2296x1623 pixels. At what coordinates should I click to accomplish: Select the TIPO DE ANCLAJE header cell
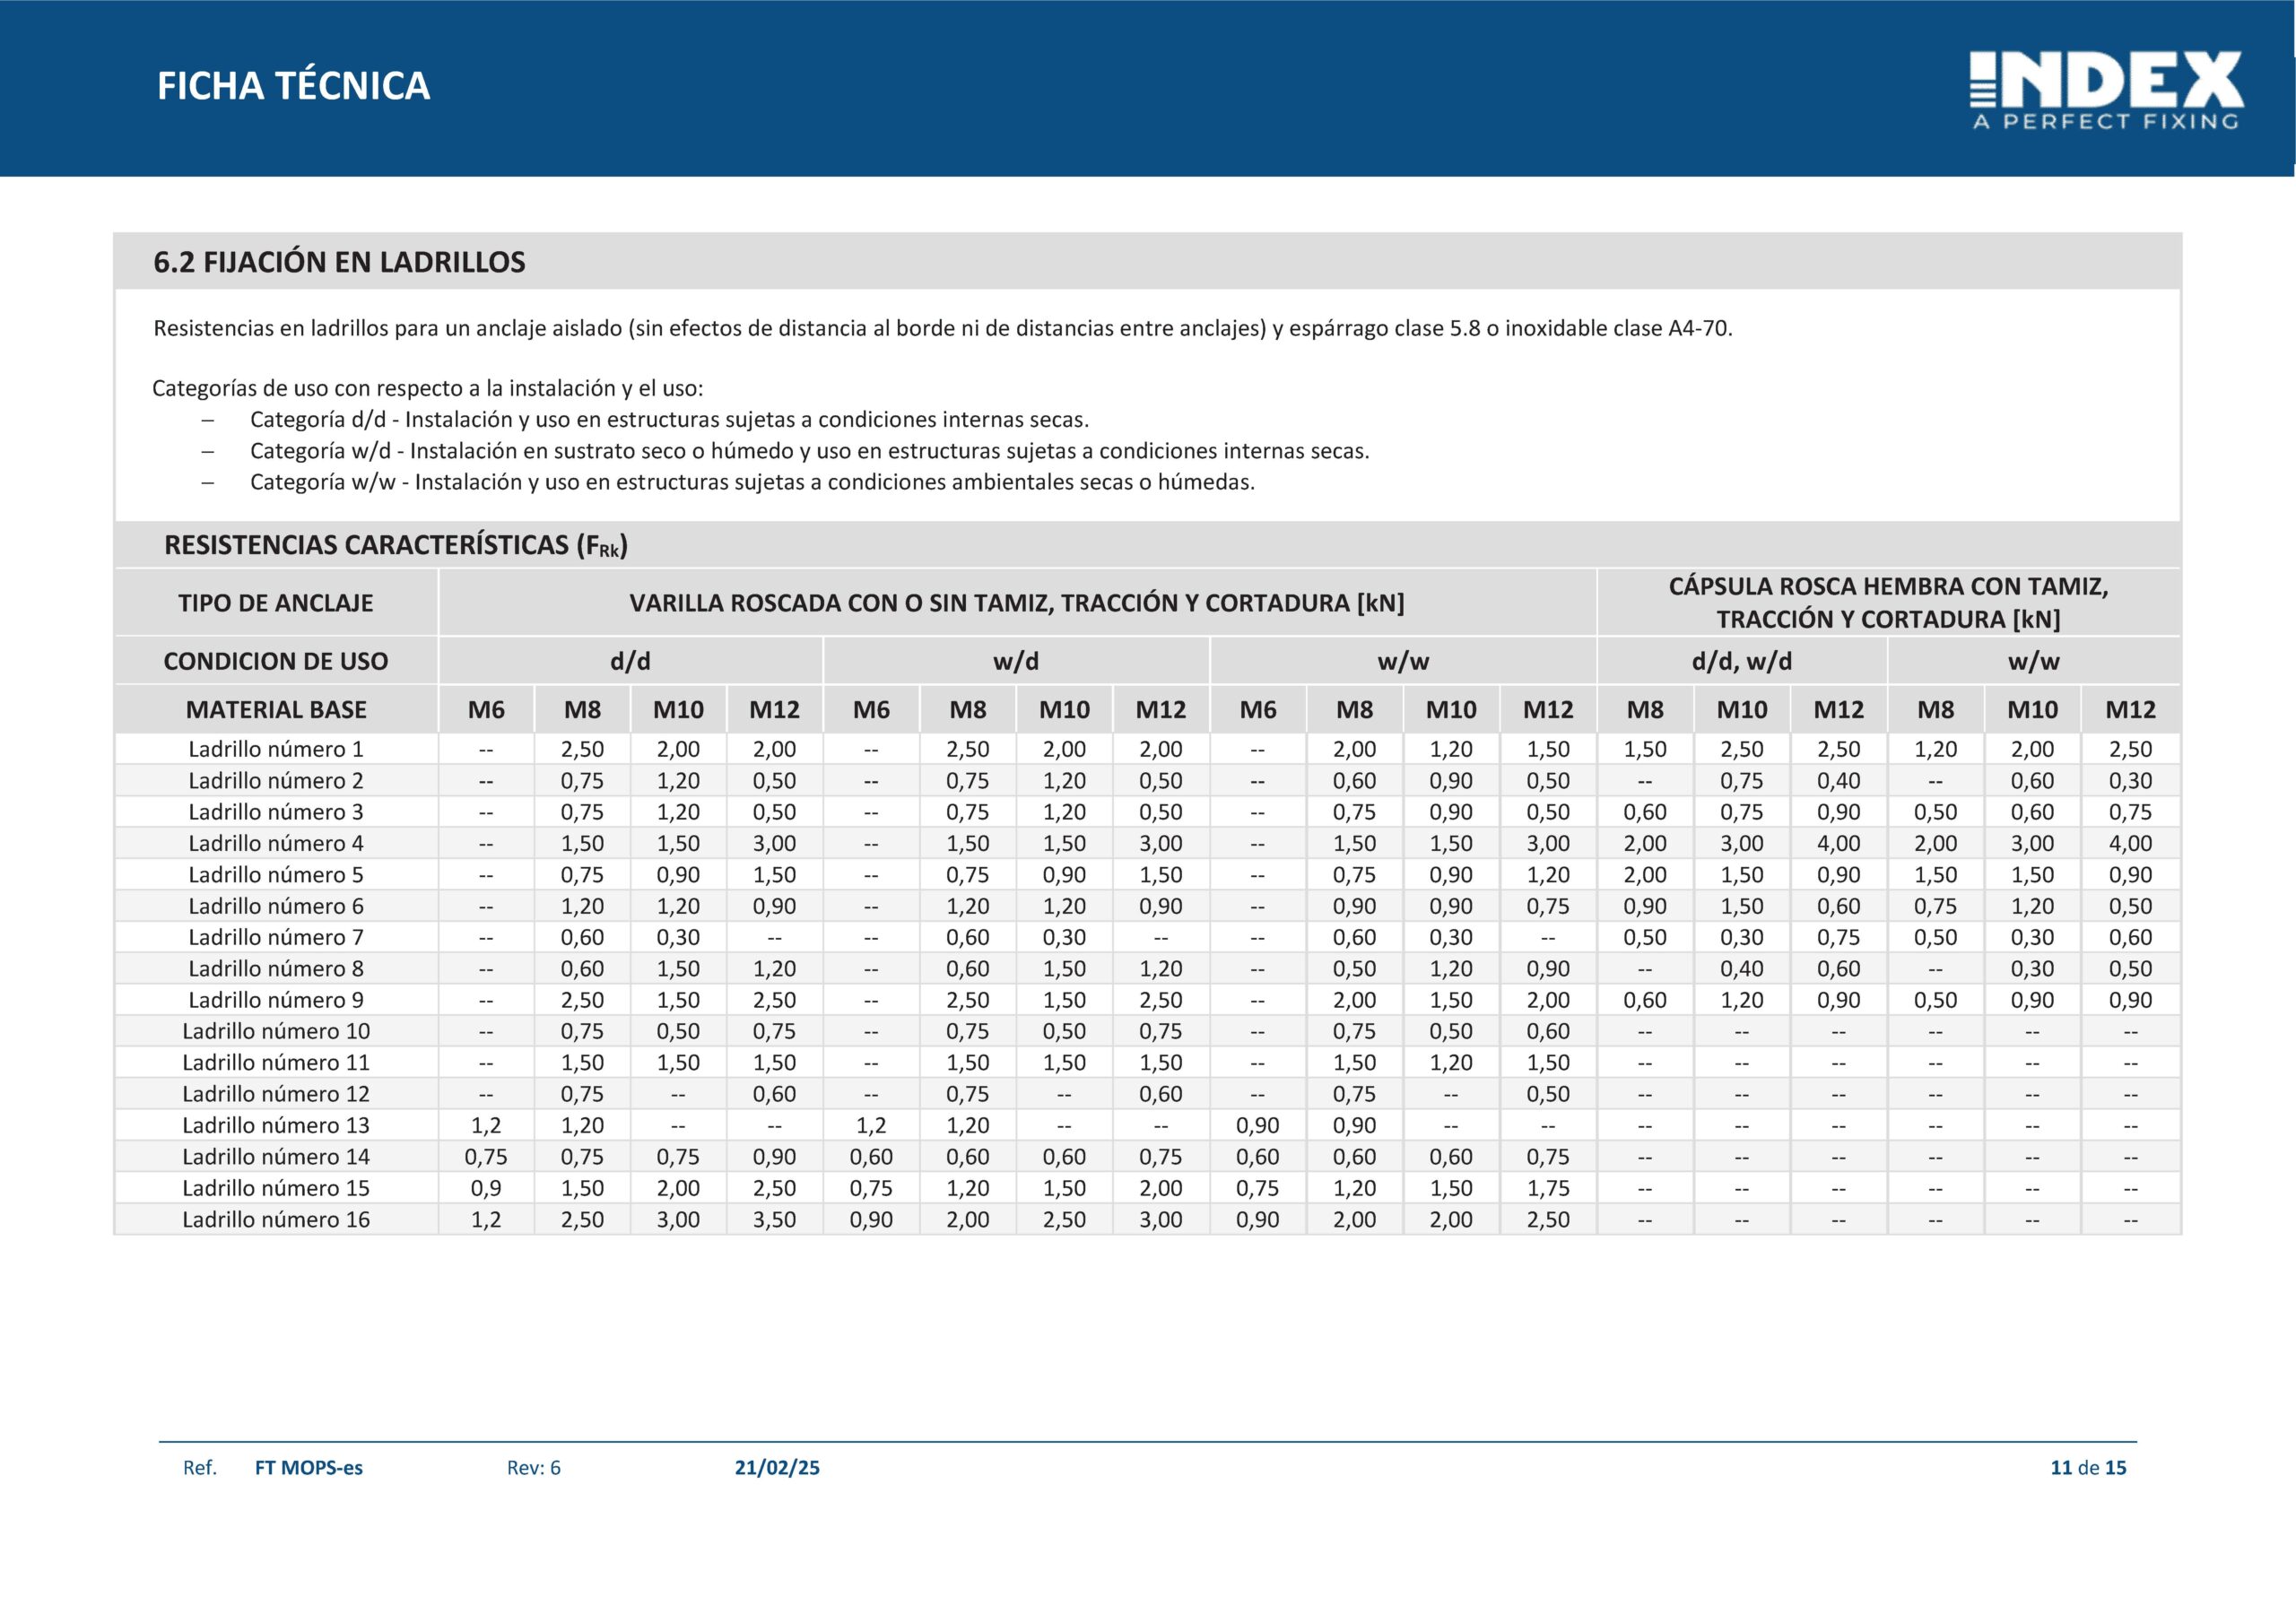276,603
